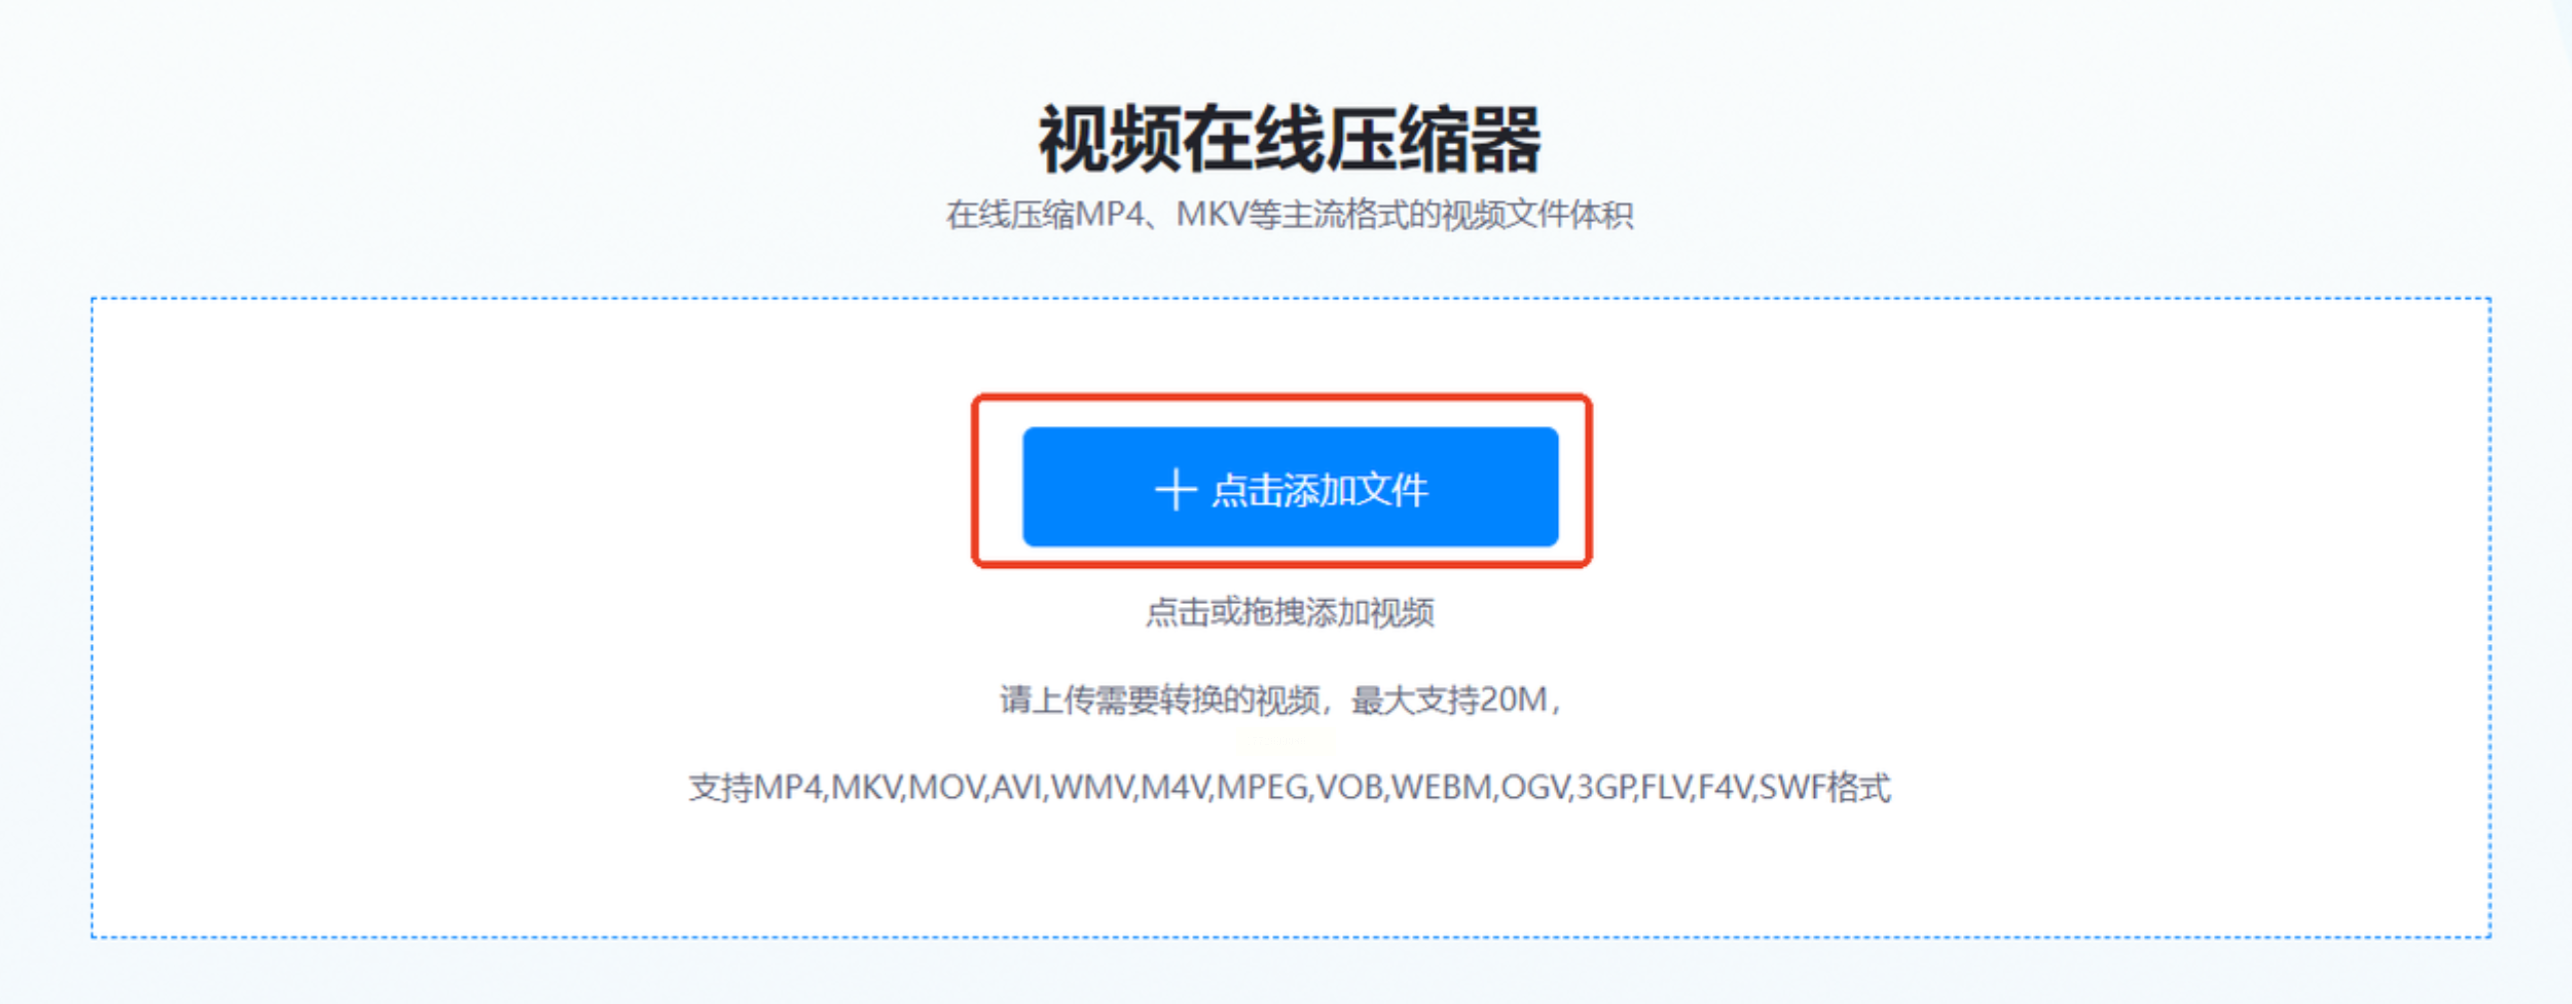Click the blue 点击添加文件 button
The image size is (2572, 1004).
(1290, 487)
